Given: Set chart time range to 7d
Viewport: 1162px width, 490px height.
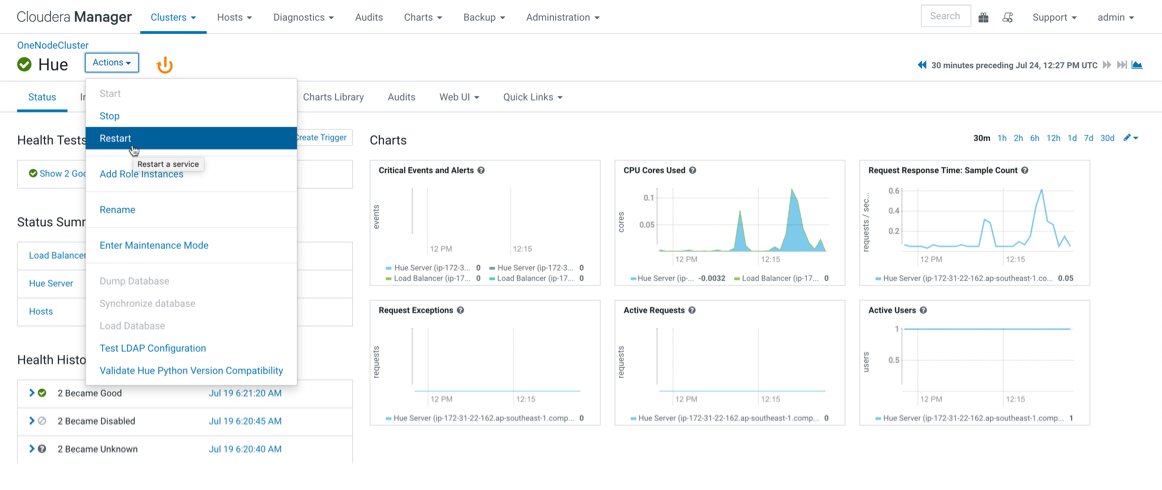Looking at the screenshot, I should 1089,138.
